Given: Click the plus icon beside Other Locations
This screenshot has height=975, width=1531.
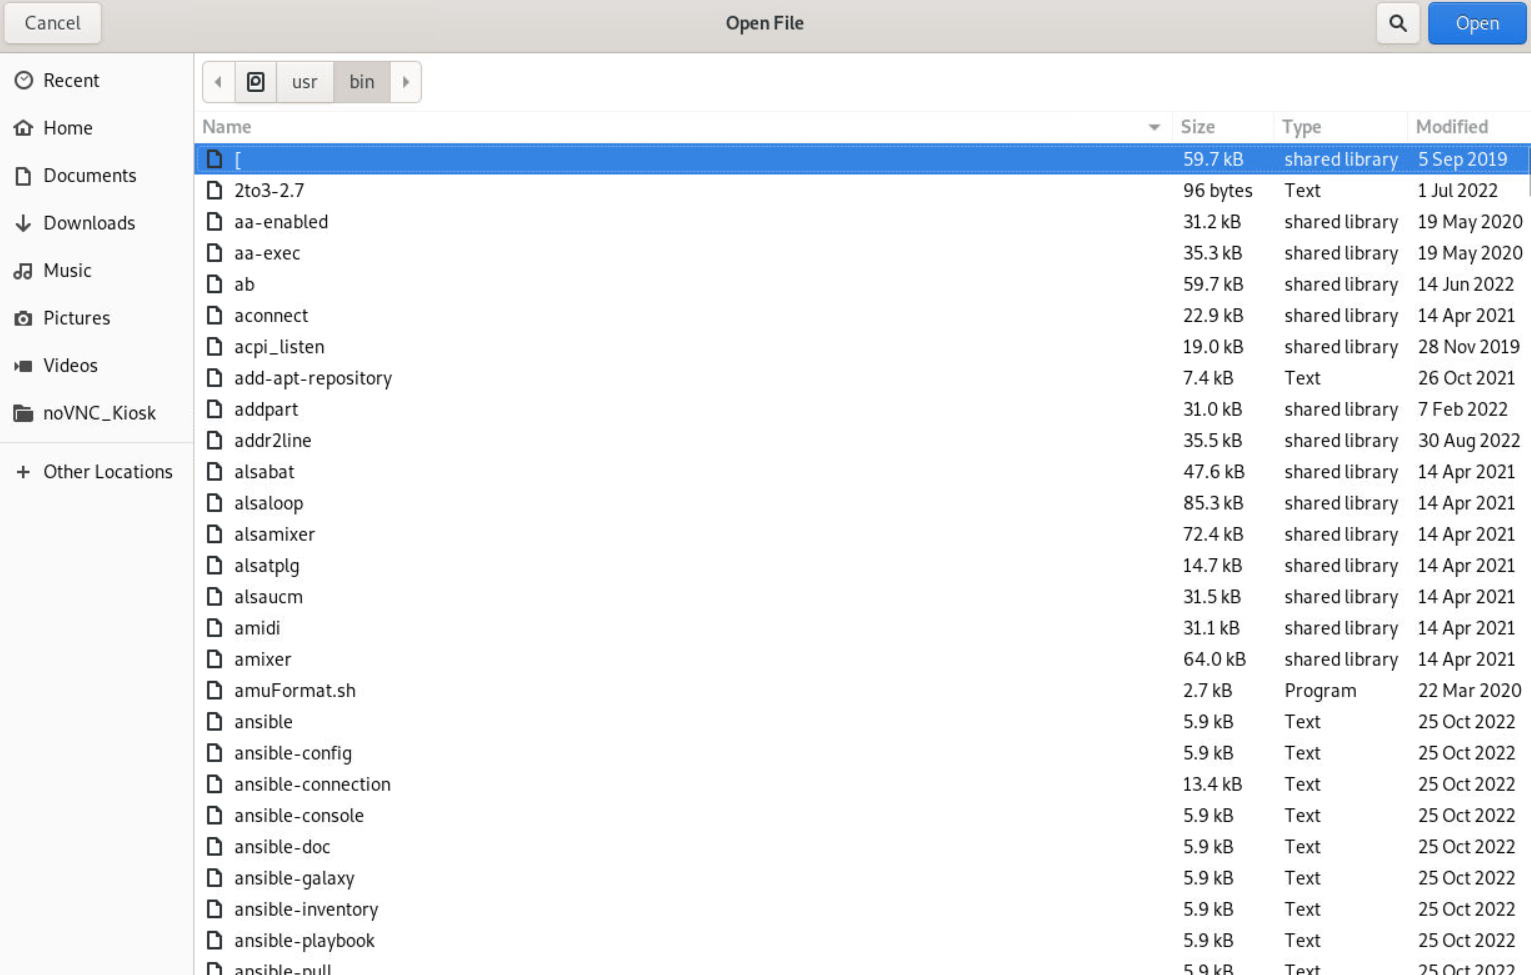Looking at the screenshot, I should [24, 472].
